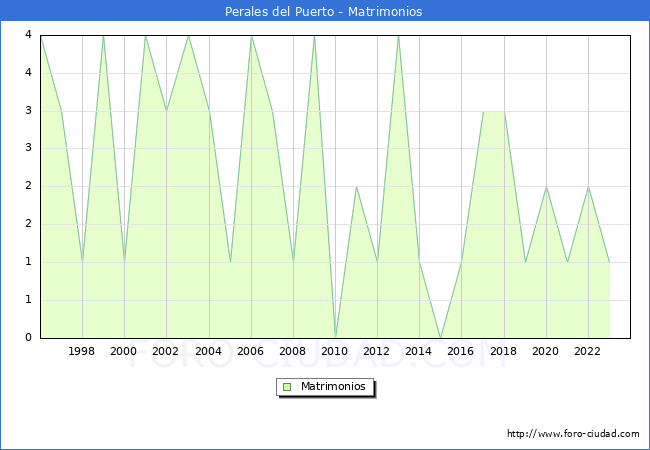This screenshot has height=450, width=650.
Task: Select the 2014 x-axis label
Action: click(419, 351)
